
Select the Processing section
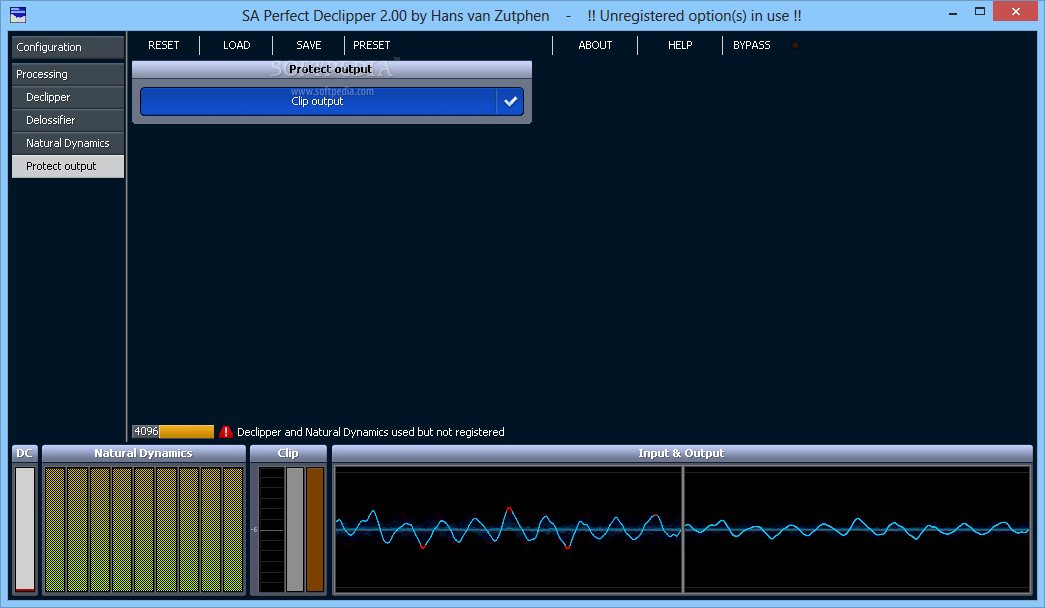click(68, 74)
